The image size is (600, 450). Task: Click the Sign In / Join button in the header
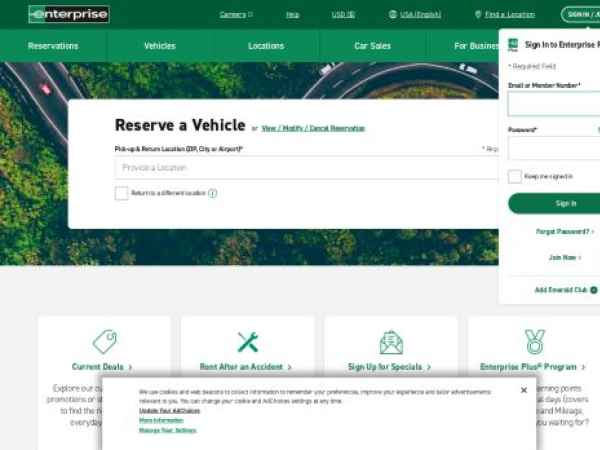[581, 15]
